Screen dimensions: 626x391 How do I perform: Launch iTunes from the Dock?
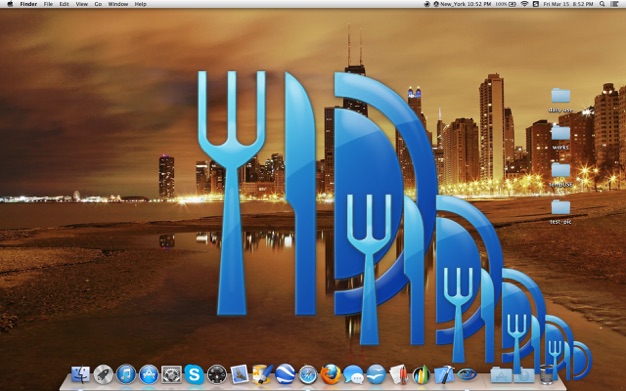[x=126, y=375]
